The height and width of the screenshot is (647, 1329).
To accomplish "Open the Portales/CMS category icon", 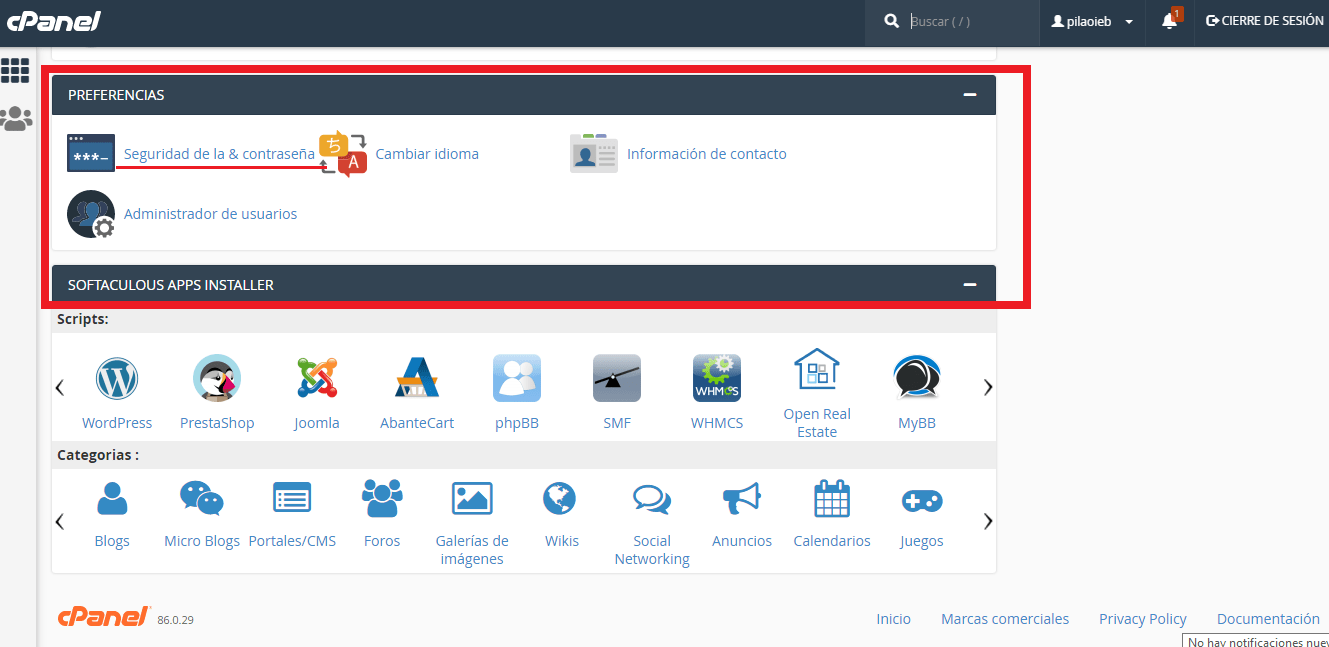I will [292, 498].
